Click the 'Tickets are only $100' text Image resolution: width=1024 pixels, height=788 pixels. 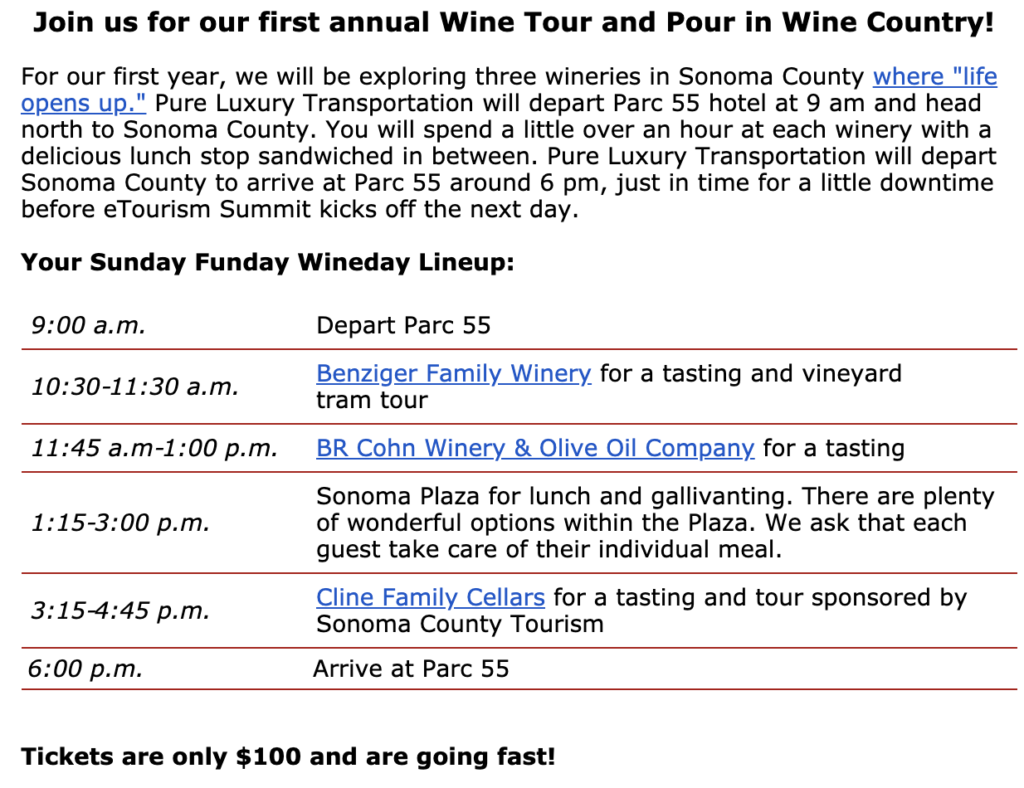point(288,757)
